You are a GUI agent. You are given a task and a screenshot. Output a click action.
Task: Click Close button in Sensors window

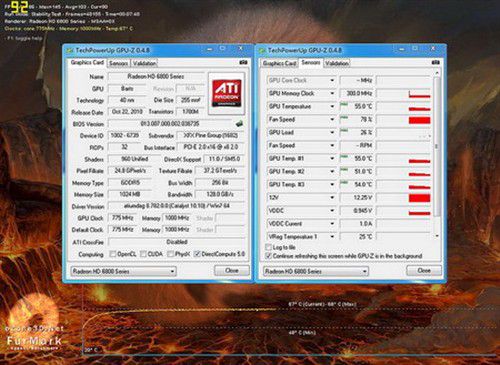coord(424,270)
